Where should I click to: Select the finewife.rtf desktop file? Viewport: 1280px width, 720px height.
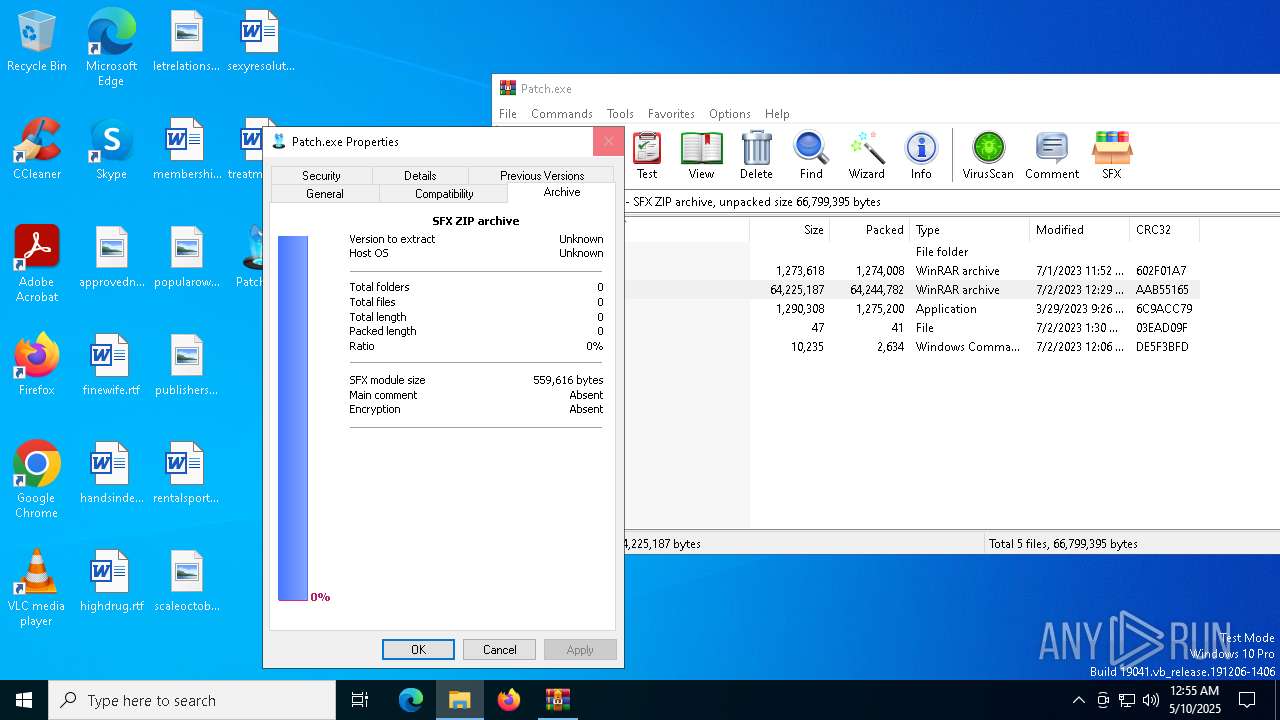click(111, 366)
